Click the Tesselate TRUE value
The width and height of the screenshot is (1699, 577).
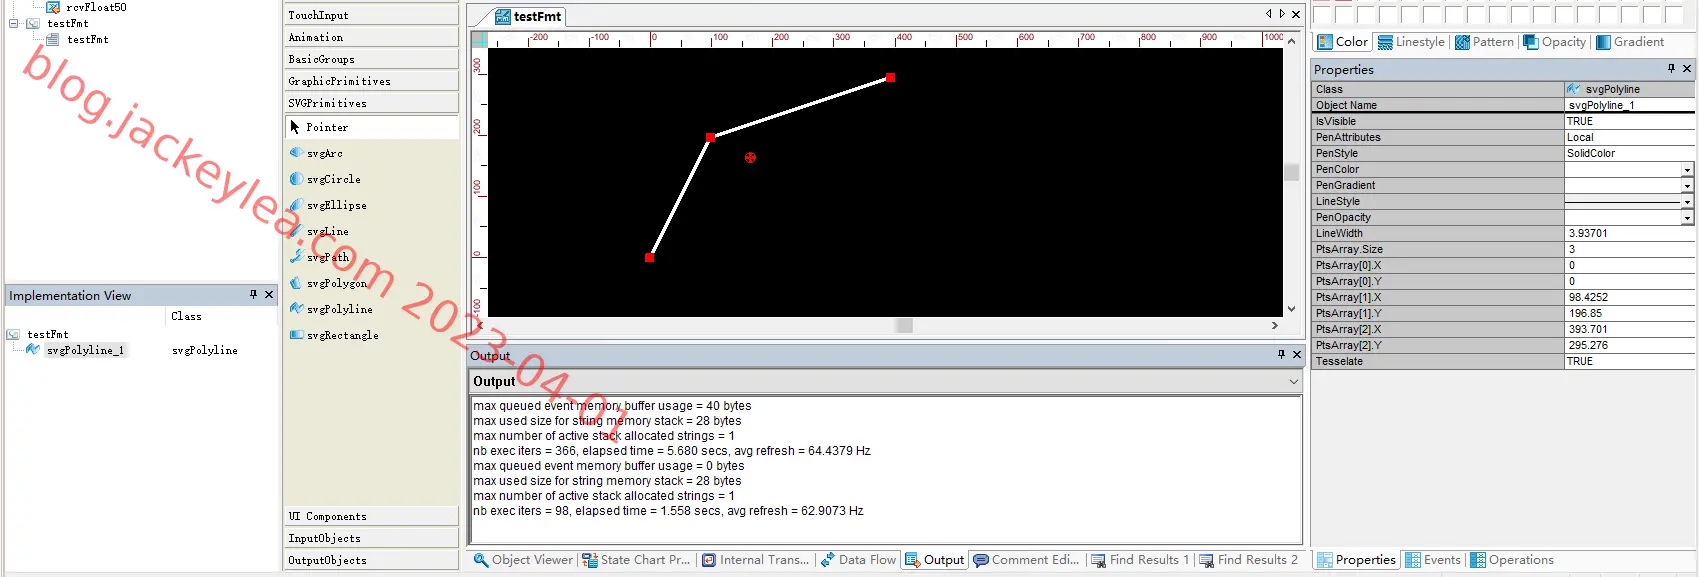coord(1629,361)
